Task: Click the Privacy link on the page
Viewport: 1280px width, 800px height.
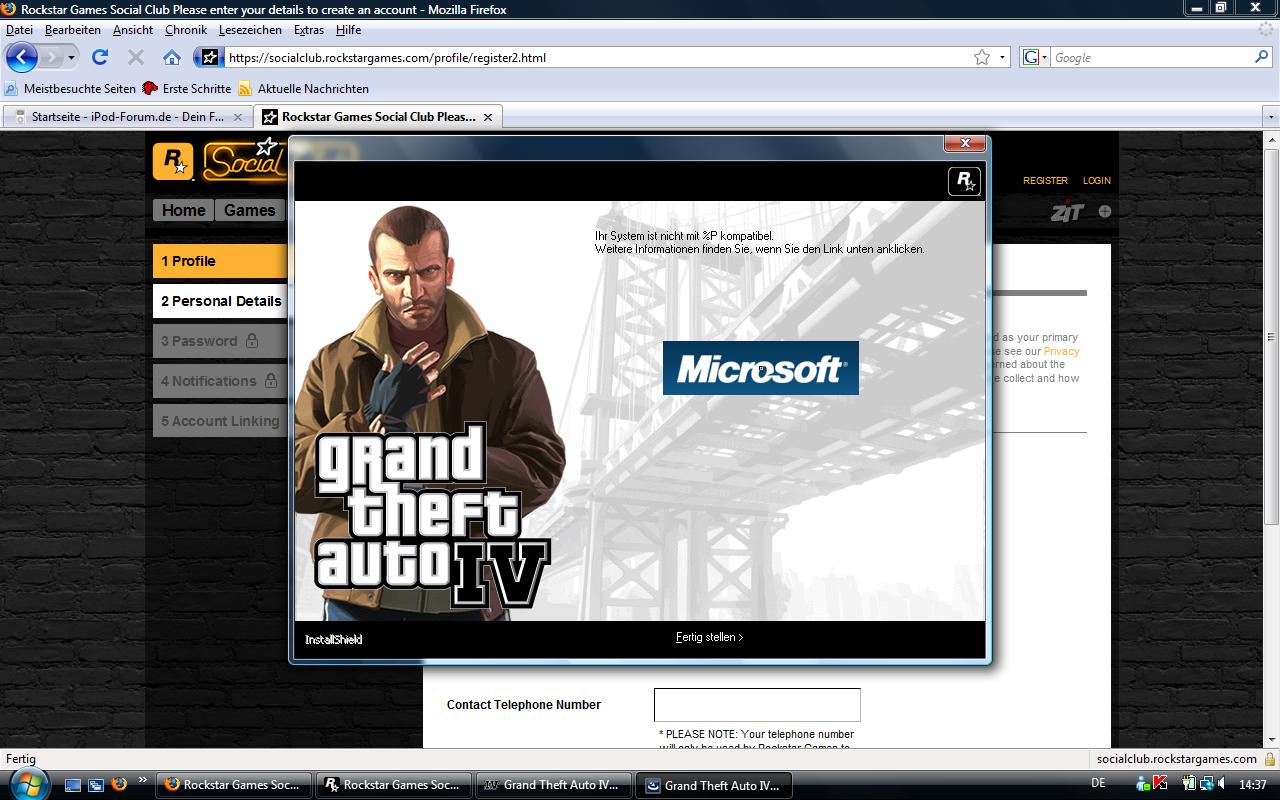Action: coord(1061,351)
